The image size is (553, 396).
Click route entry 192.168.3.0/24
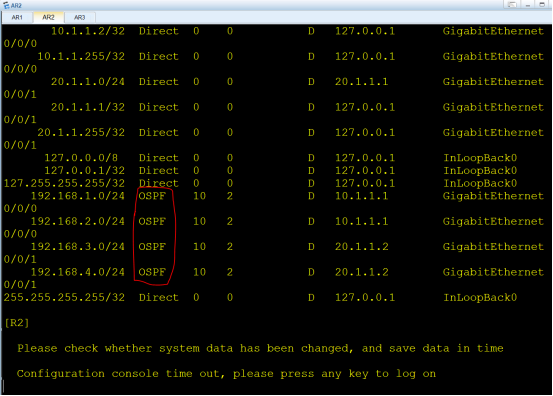point(78,247)
